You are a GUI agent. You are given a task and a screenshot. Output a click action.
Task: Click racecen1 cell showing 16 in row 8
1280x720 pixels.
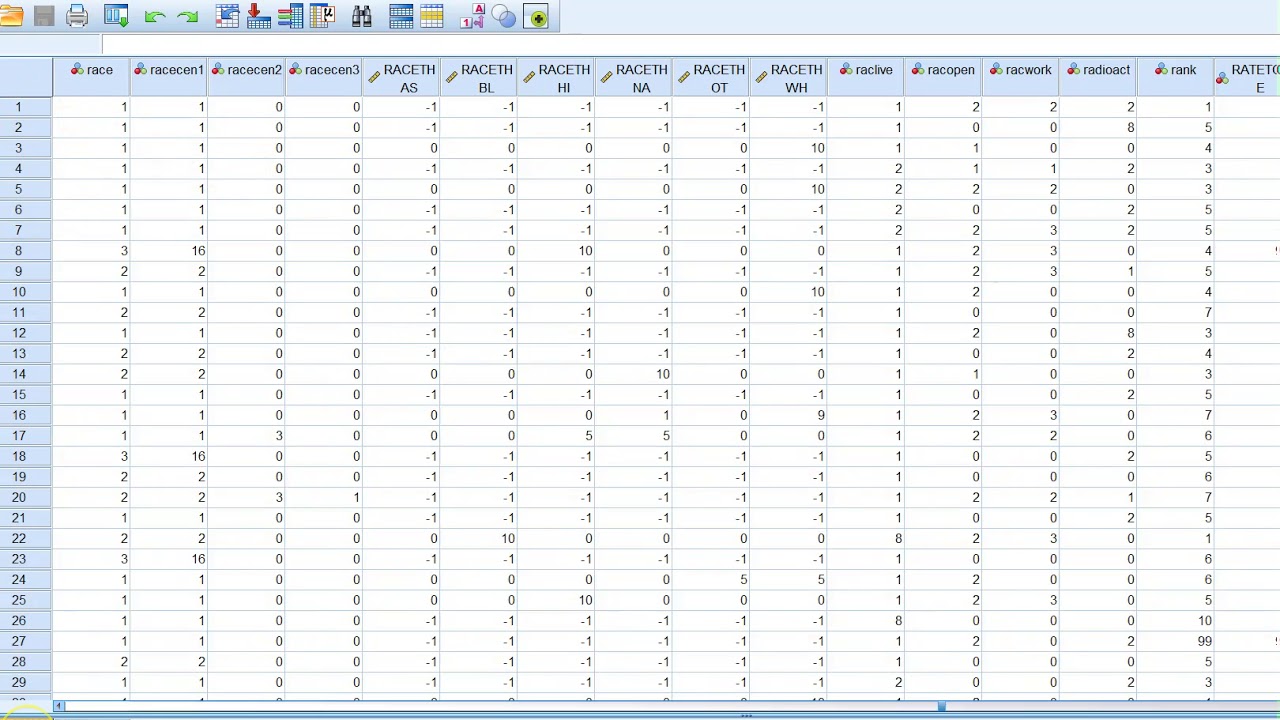(x=168, y=251)
